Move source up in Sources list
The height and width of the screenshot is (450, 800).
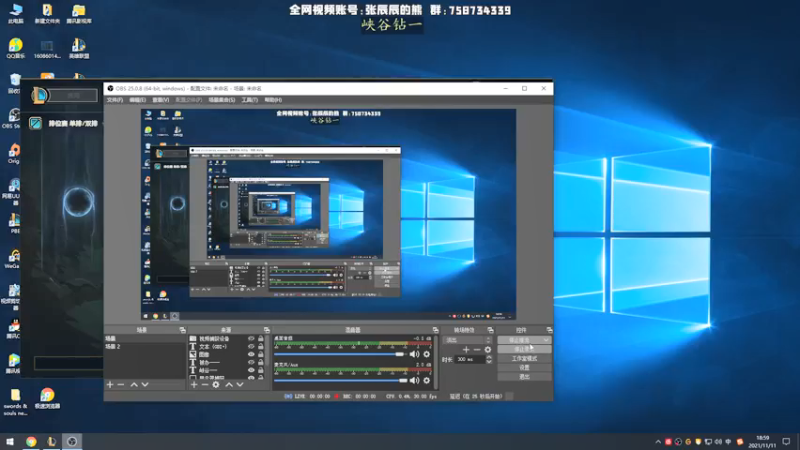click(229, 384)
